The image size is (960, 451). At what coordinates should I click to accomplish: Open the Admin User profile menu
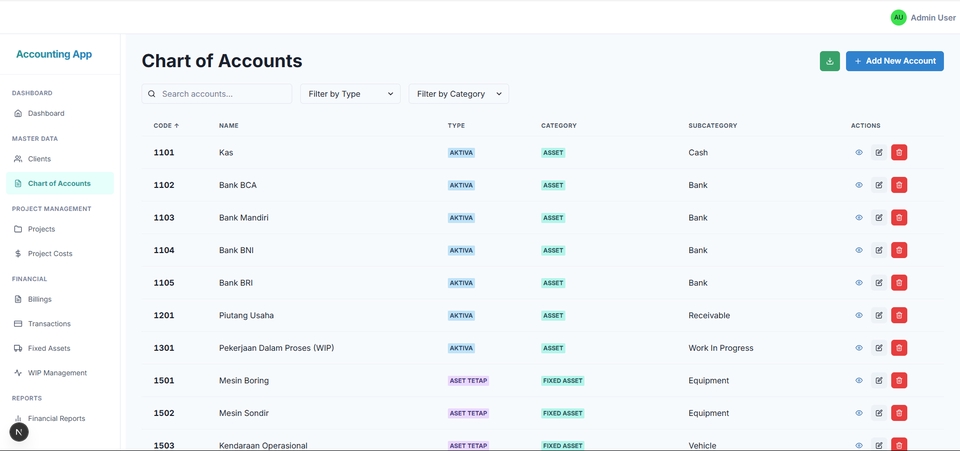(923, 18)
